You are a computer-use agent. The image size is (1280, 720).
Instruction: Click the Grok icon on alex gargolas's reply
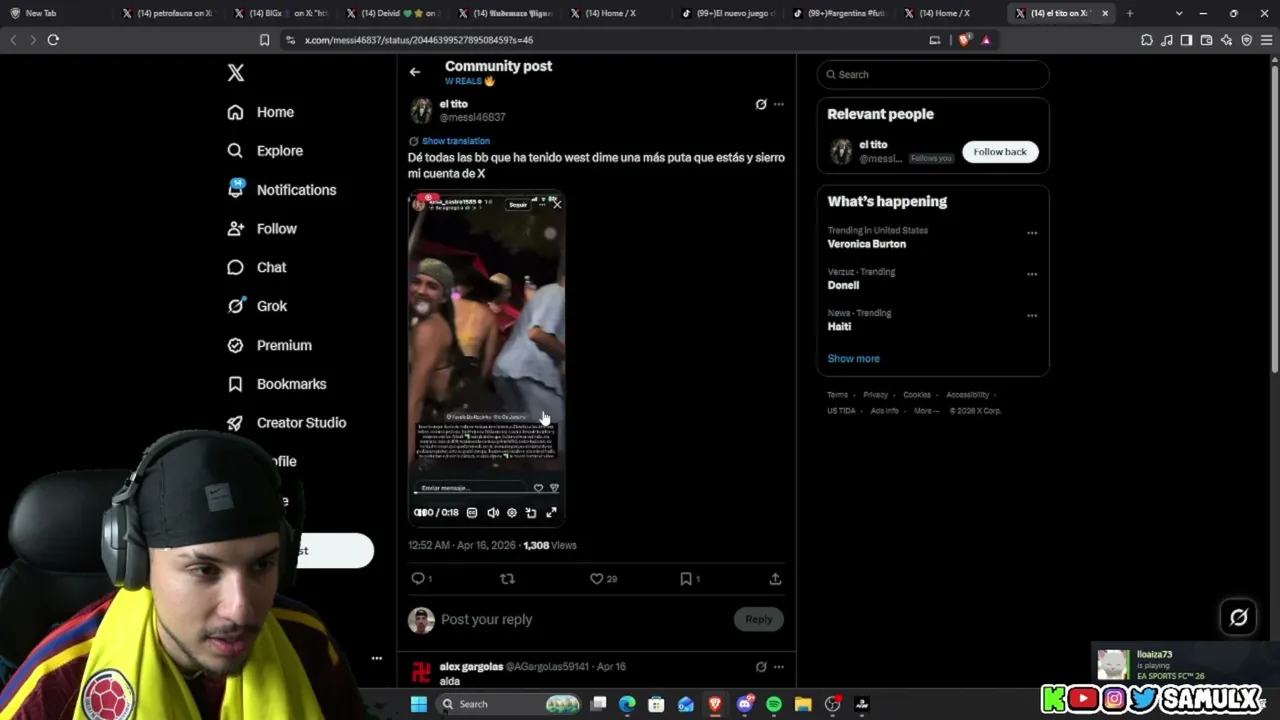pos(761,667)
